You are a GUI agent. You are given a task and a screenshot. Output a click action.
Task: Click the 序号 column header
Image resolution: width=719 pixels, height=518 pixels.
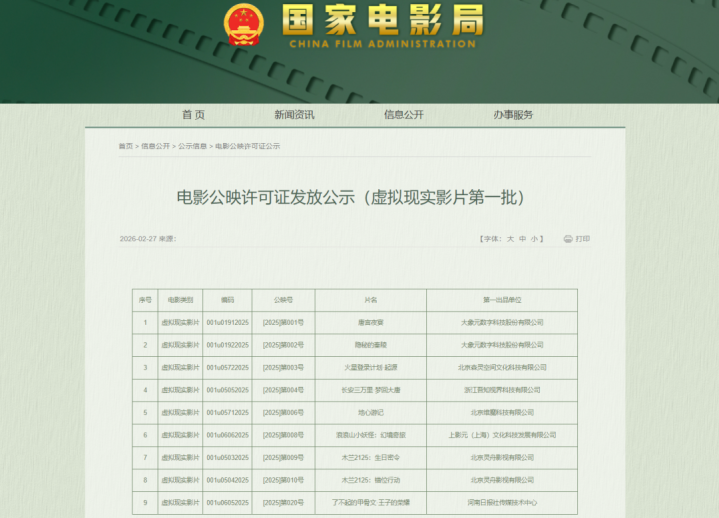145,300
